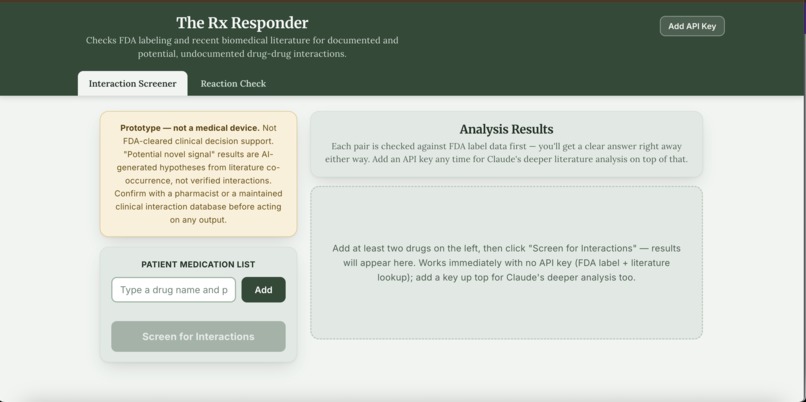Select the Interaction Screener tab
The image size is (806, 402).
(133, 84)
